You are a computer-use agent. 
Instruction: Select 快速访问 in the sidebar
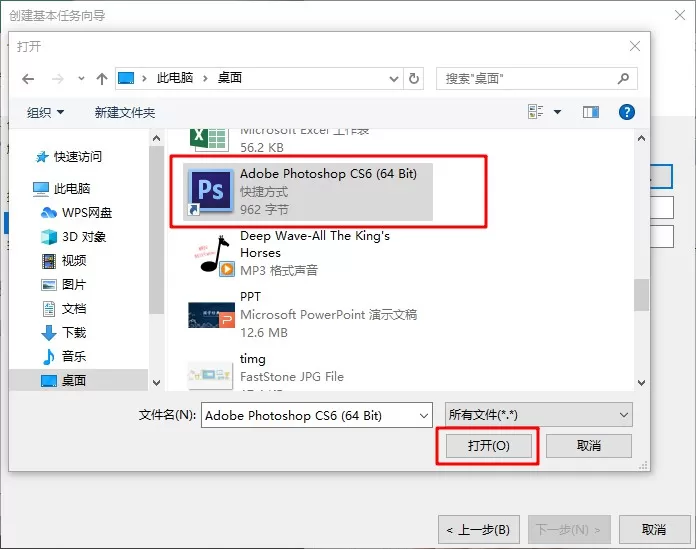pos(78,156)
